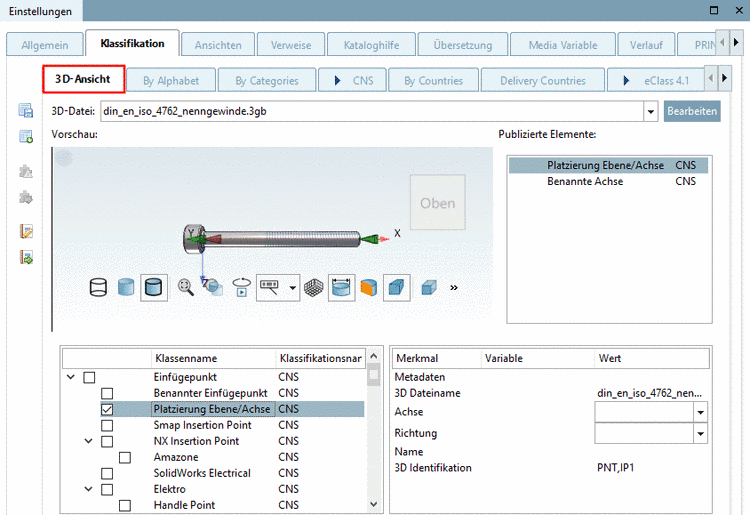Click the class list scrollbar up arrow
Viewport: 750px width, 515px height.
(x=374, y=356)
